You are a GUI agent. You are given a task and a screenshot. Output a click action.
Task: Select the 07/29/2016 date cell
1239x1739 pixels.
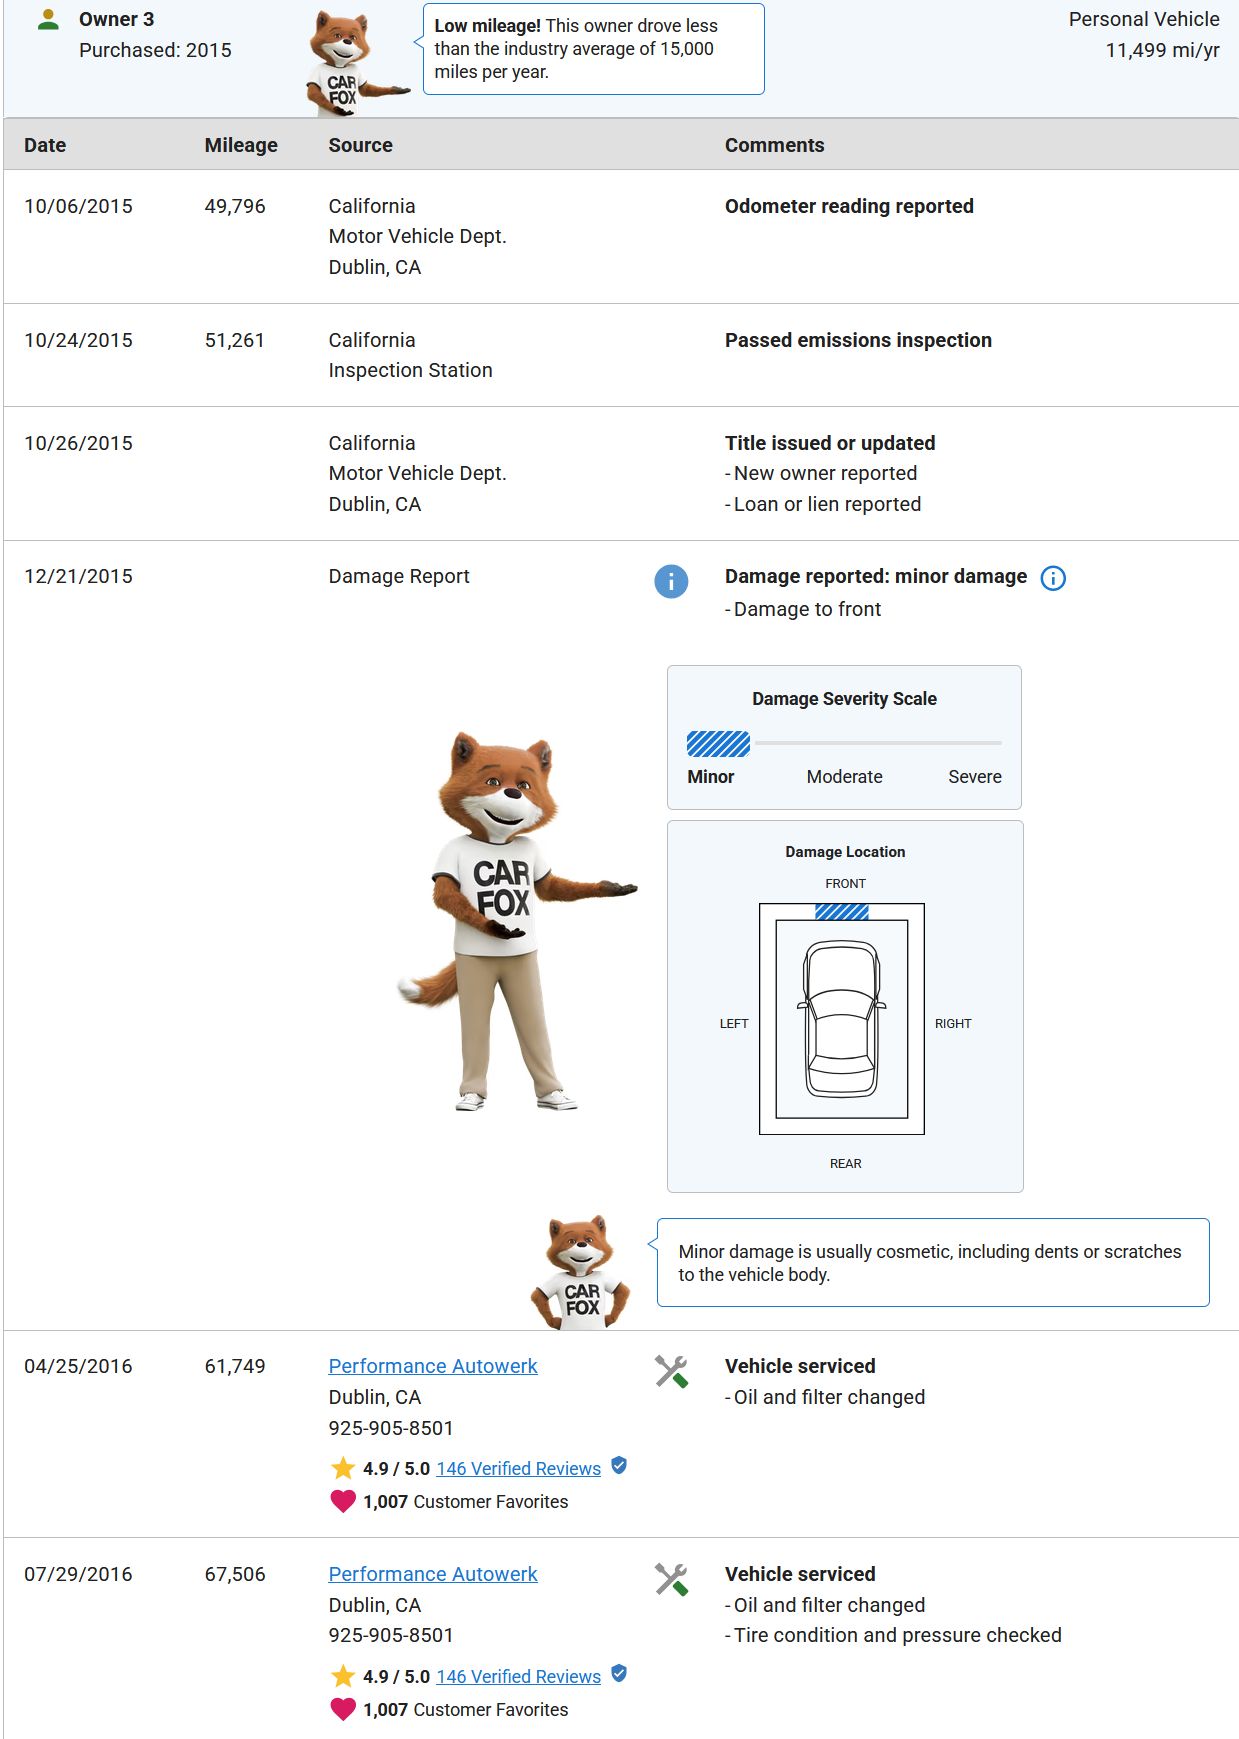(78, 1574)
